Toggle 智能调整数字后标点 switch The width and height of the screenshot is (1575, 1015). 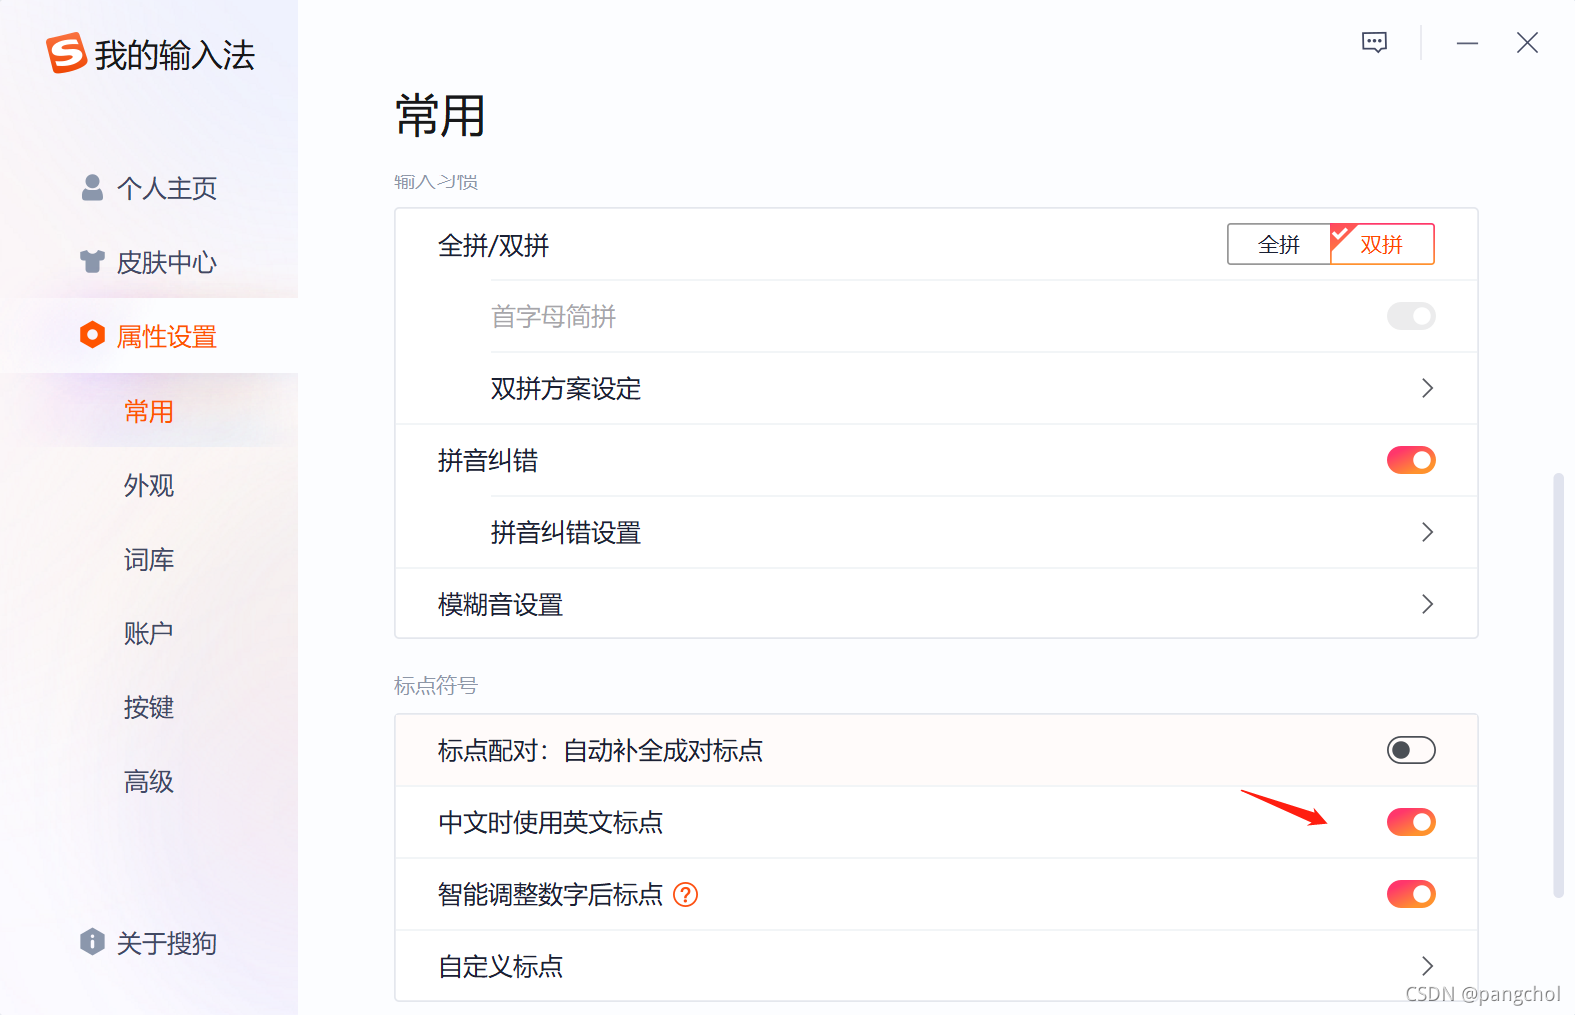click(x=1411, y=894)
